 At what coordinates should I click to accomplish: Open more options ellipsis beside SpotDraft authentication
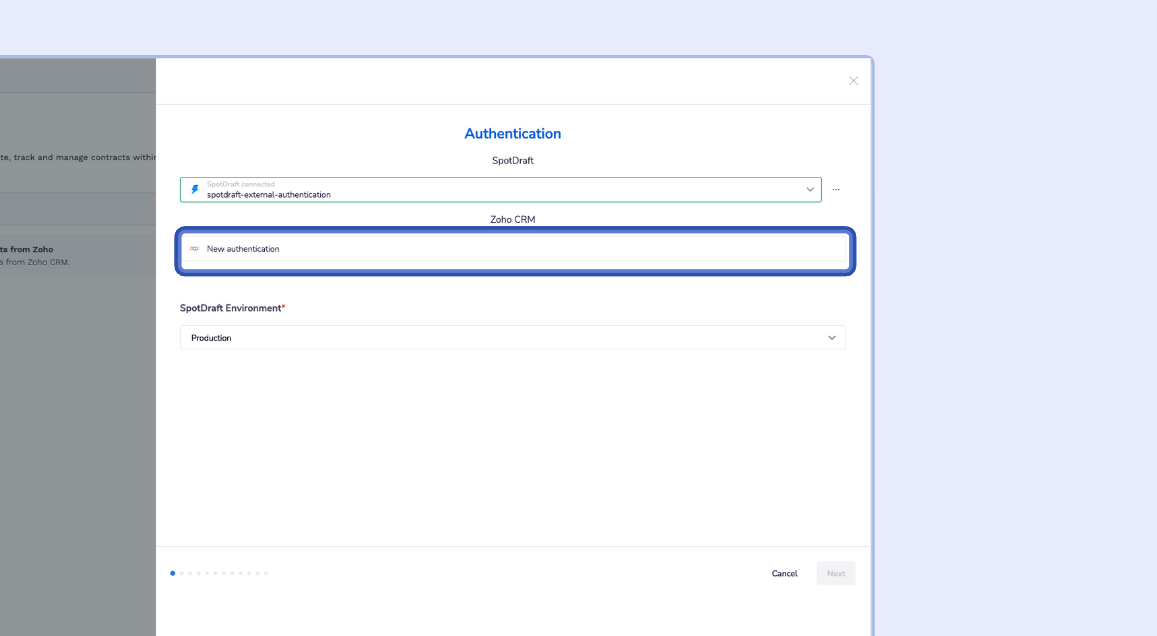pyautogui.click(x=836, y=190)
